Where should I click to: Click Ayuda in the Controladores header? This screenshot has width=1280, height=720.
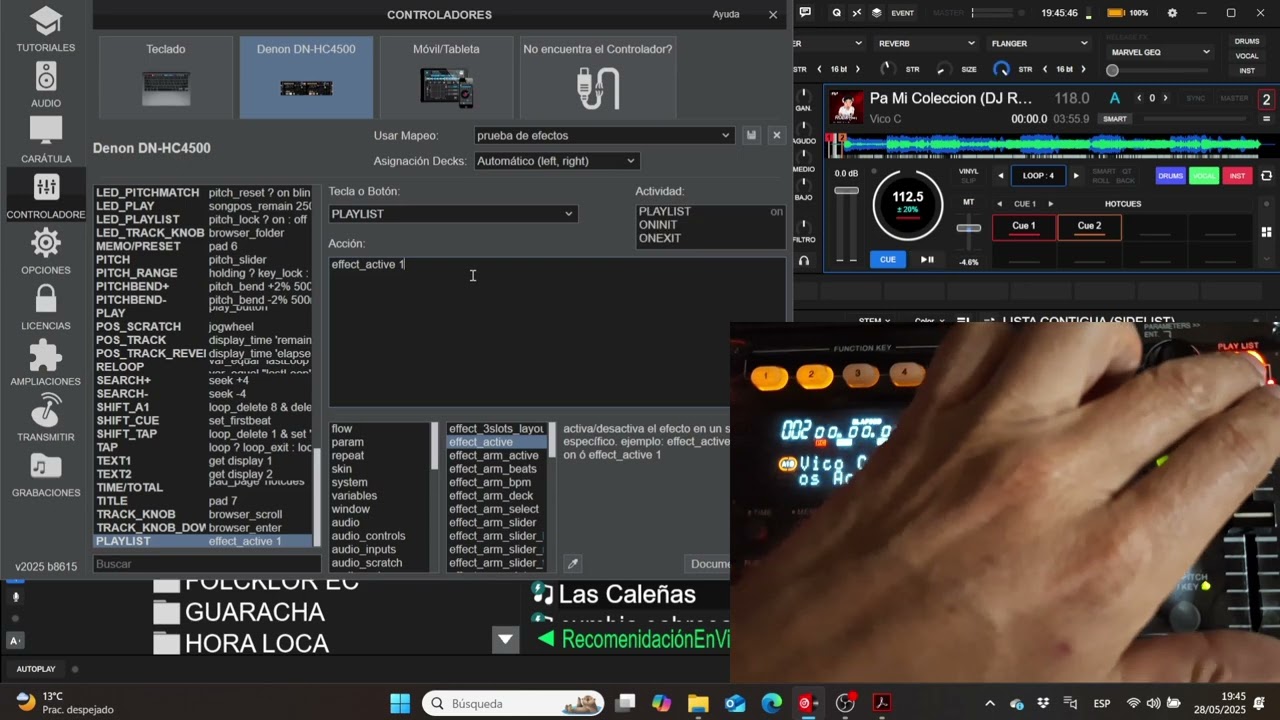(726, 14)
